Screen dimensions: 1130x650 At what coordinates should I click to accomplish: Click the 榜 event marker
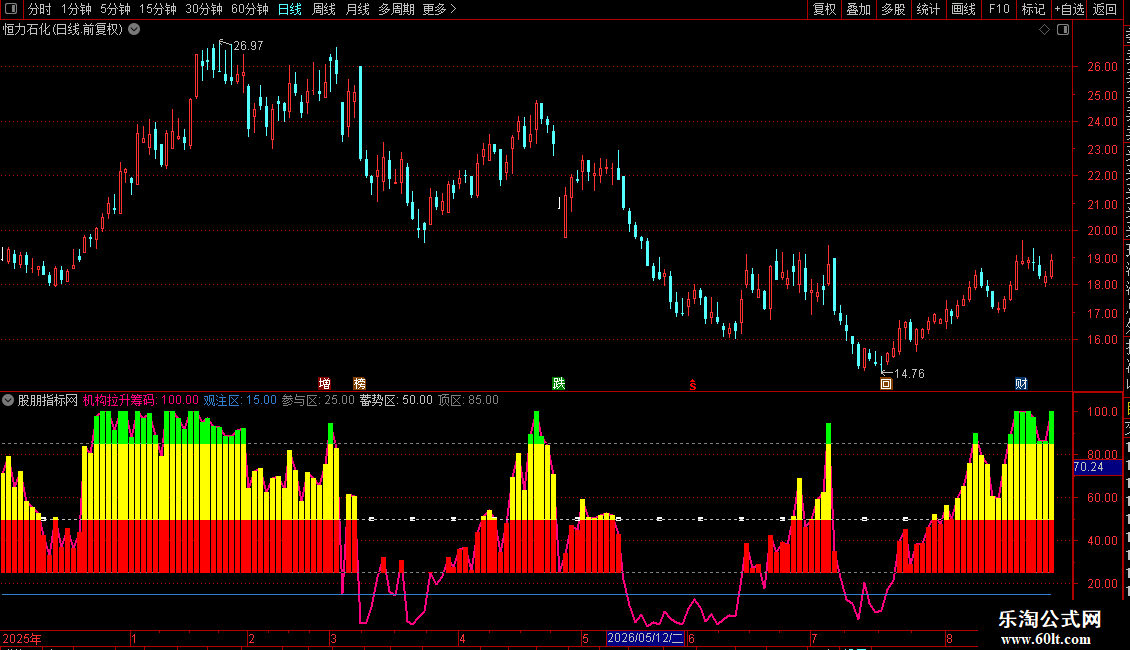[x=360, y=383]
